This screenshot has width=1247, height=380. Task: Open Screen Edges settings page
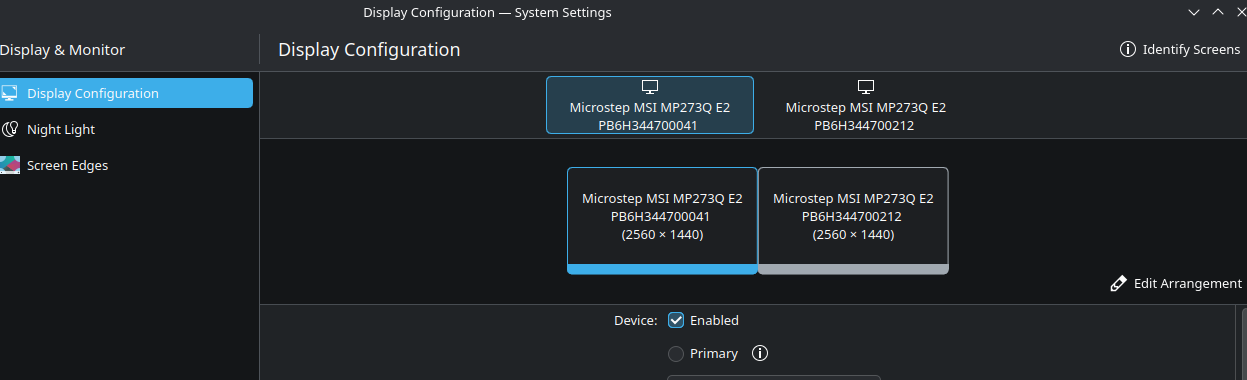(126, 165)
